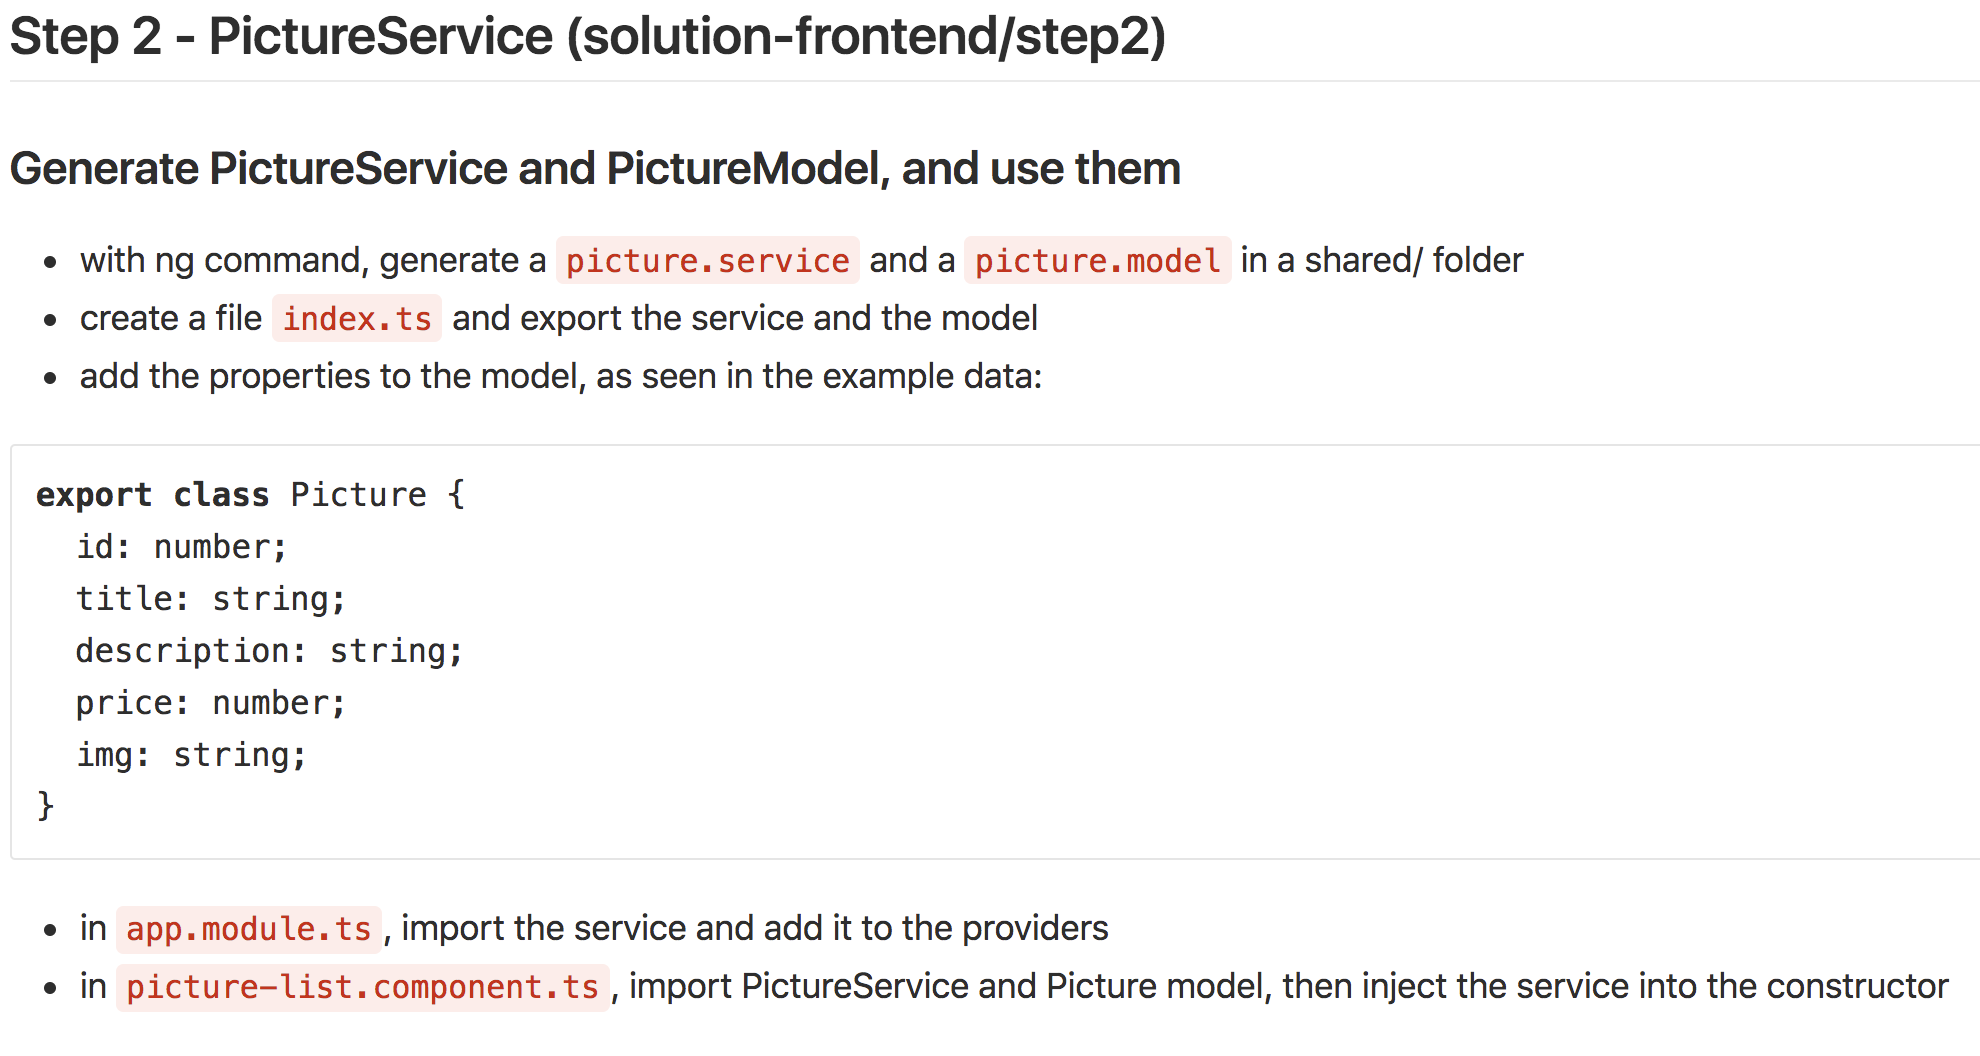The width and height of the screenshot is (1980, 1056).
Task: Click the 'Step 2 - PictureService' main heading
Action: (x=587, y=37)
